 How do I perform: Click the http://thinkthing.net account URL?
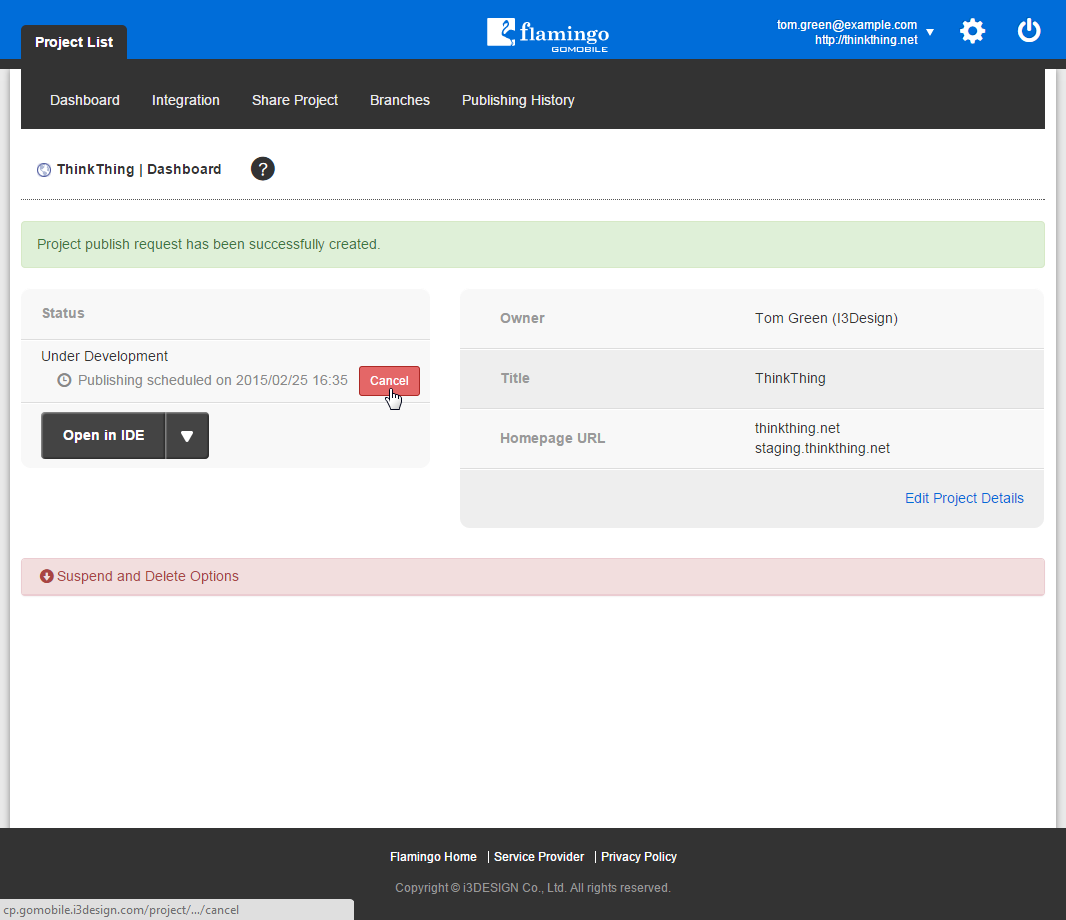coord(866,40)
